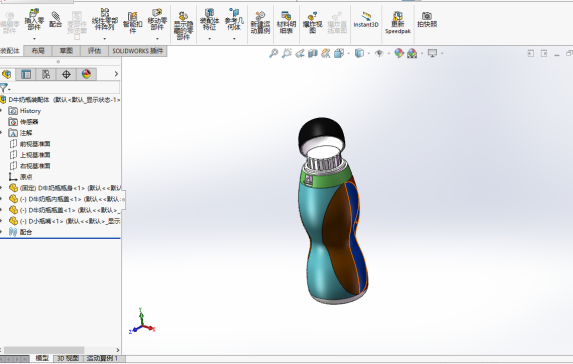573x364 pixels.
Task: Toggle 显示隐藏的零部件 (Show Hidden Components)
Action: tap(183, 24)
